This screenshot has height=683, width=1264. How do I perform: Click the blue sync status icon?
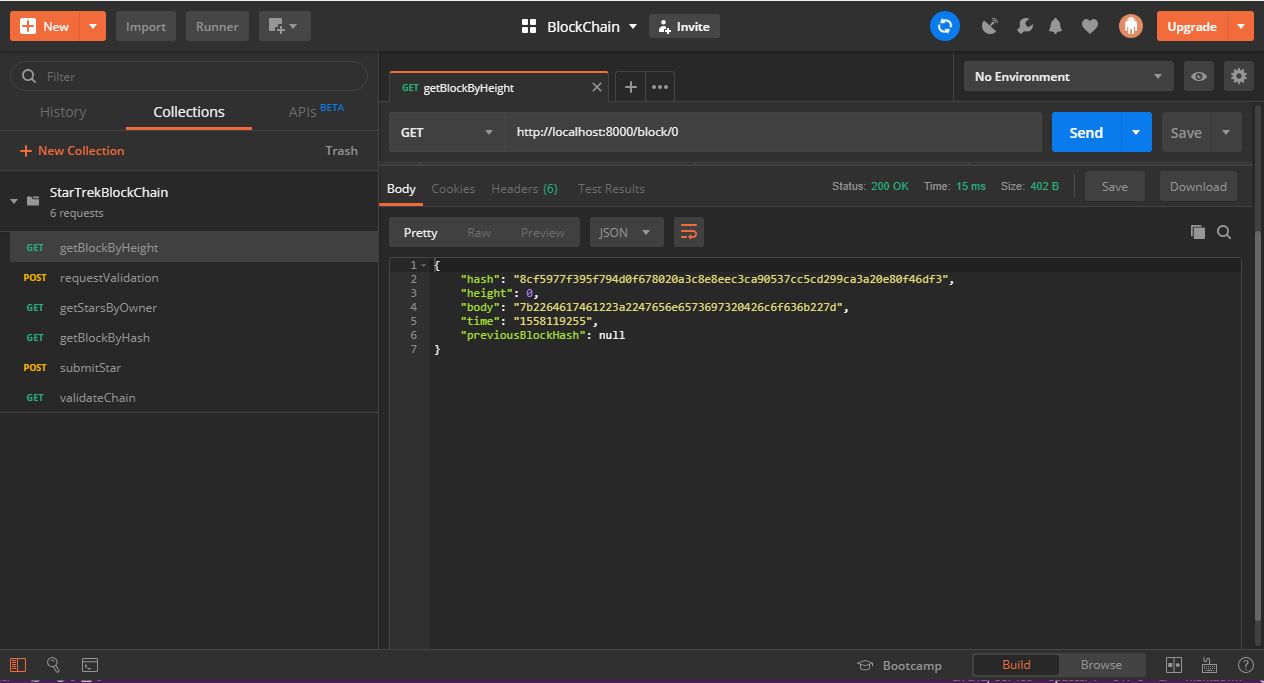(x=945, y=26)
